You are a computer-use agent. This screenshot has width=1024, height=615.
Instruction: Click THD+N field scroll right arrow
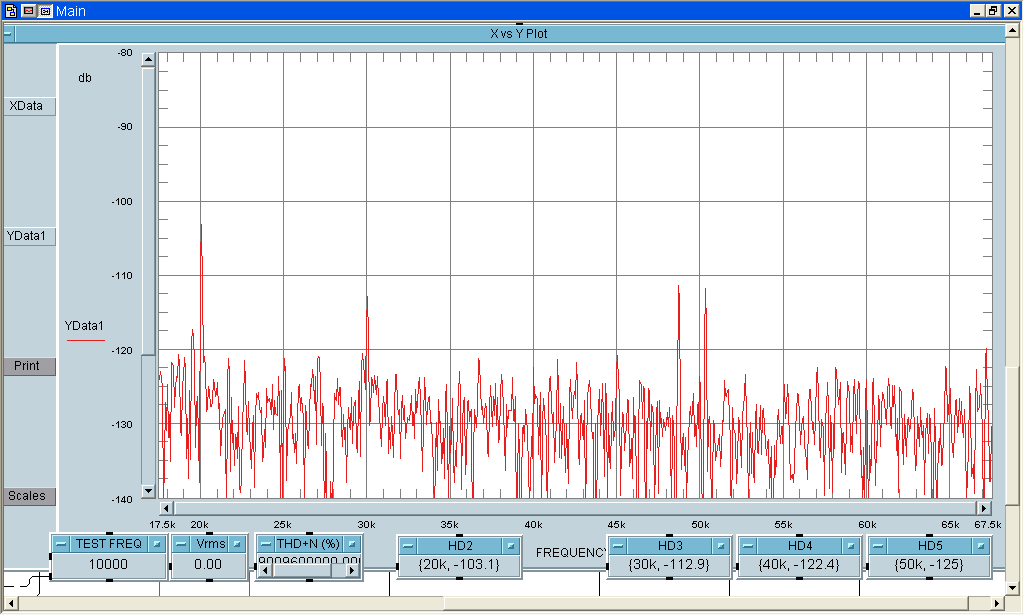point(351,571)
